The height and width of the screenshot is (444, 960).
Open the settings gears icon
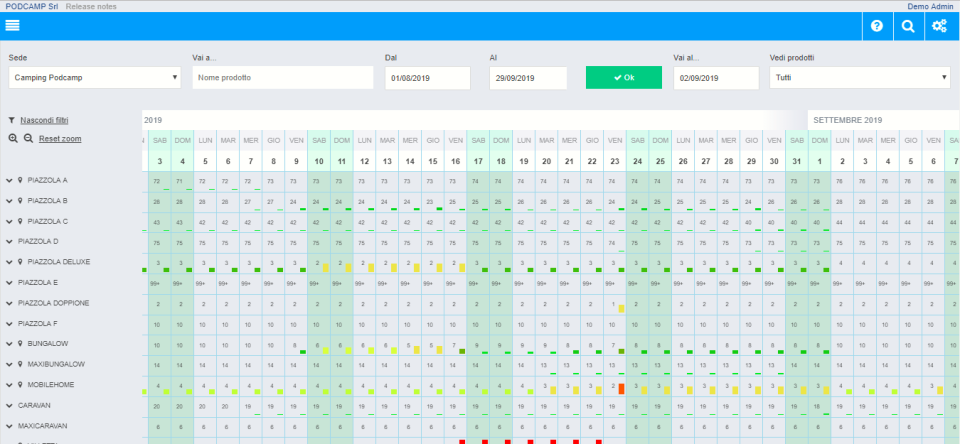click(939, 26)
